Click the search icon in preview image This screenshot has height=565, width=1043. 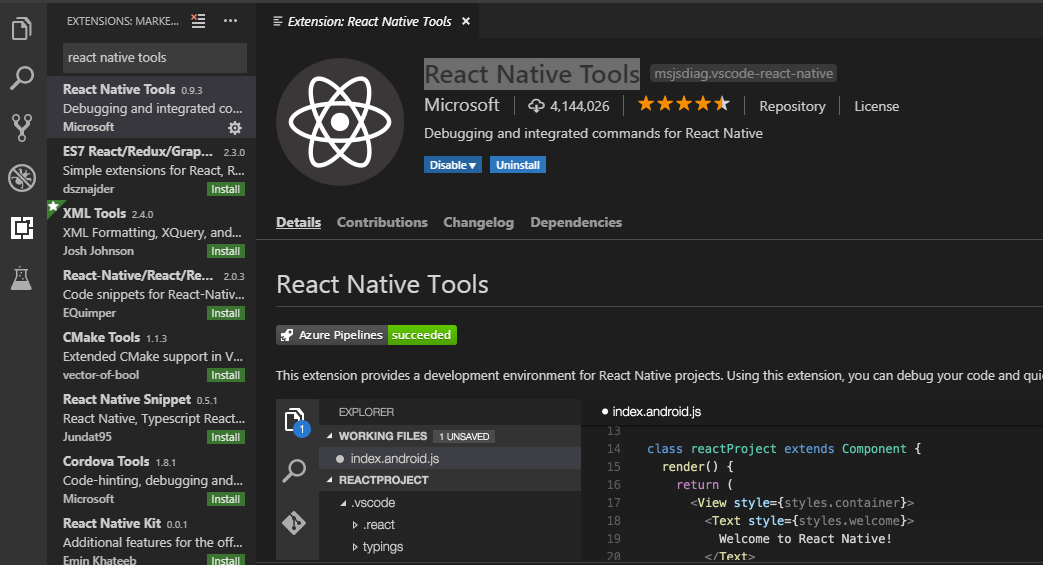[x=294, y=471]
